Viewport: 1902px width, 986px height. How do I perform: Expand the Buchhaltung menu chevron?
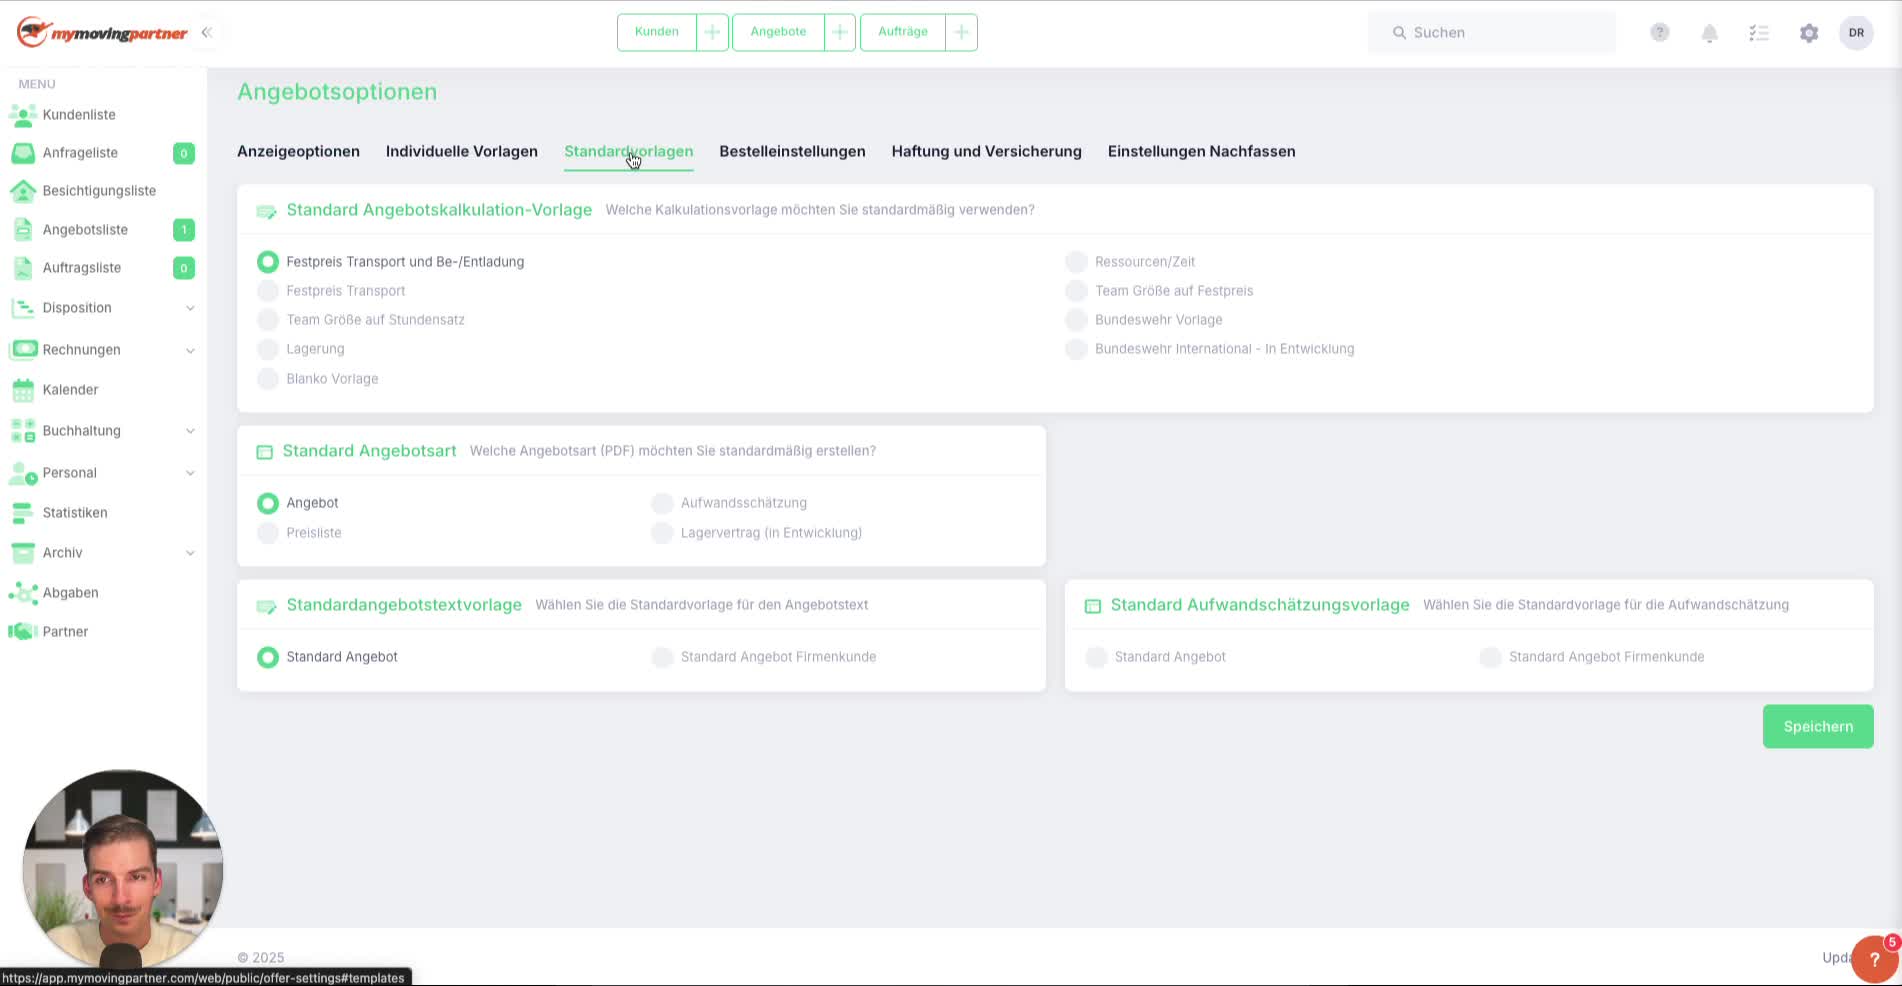(x=190, y=431)
